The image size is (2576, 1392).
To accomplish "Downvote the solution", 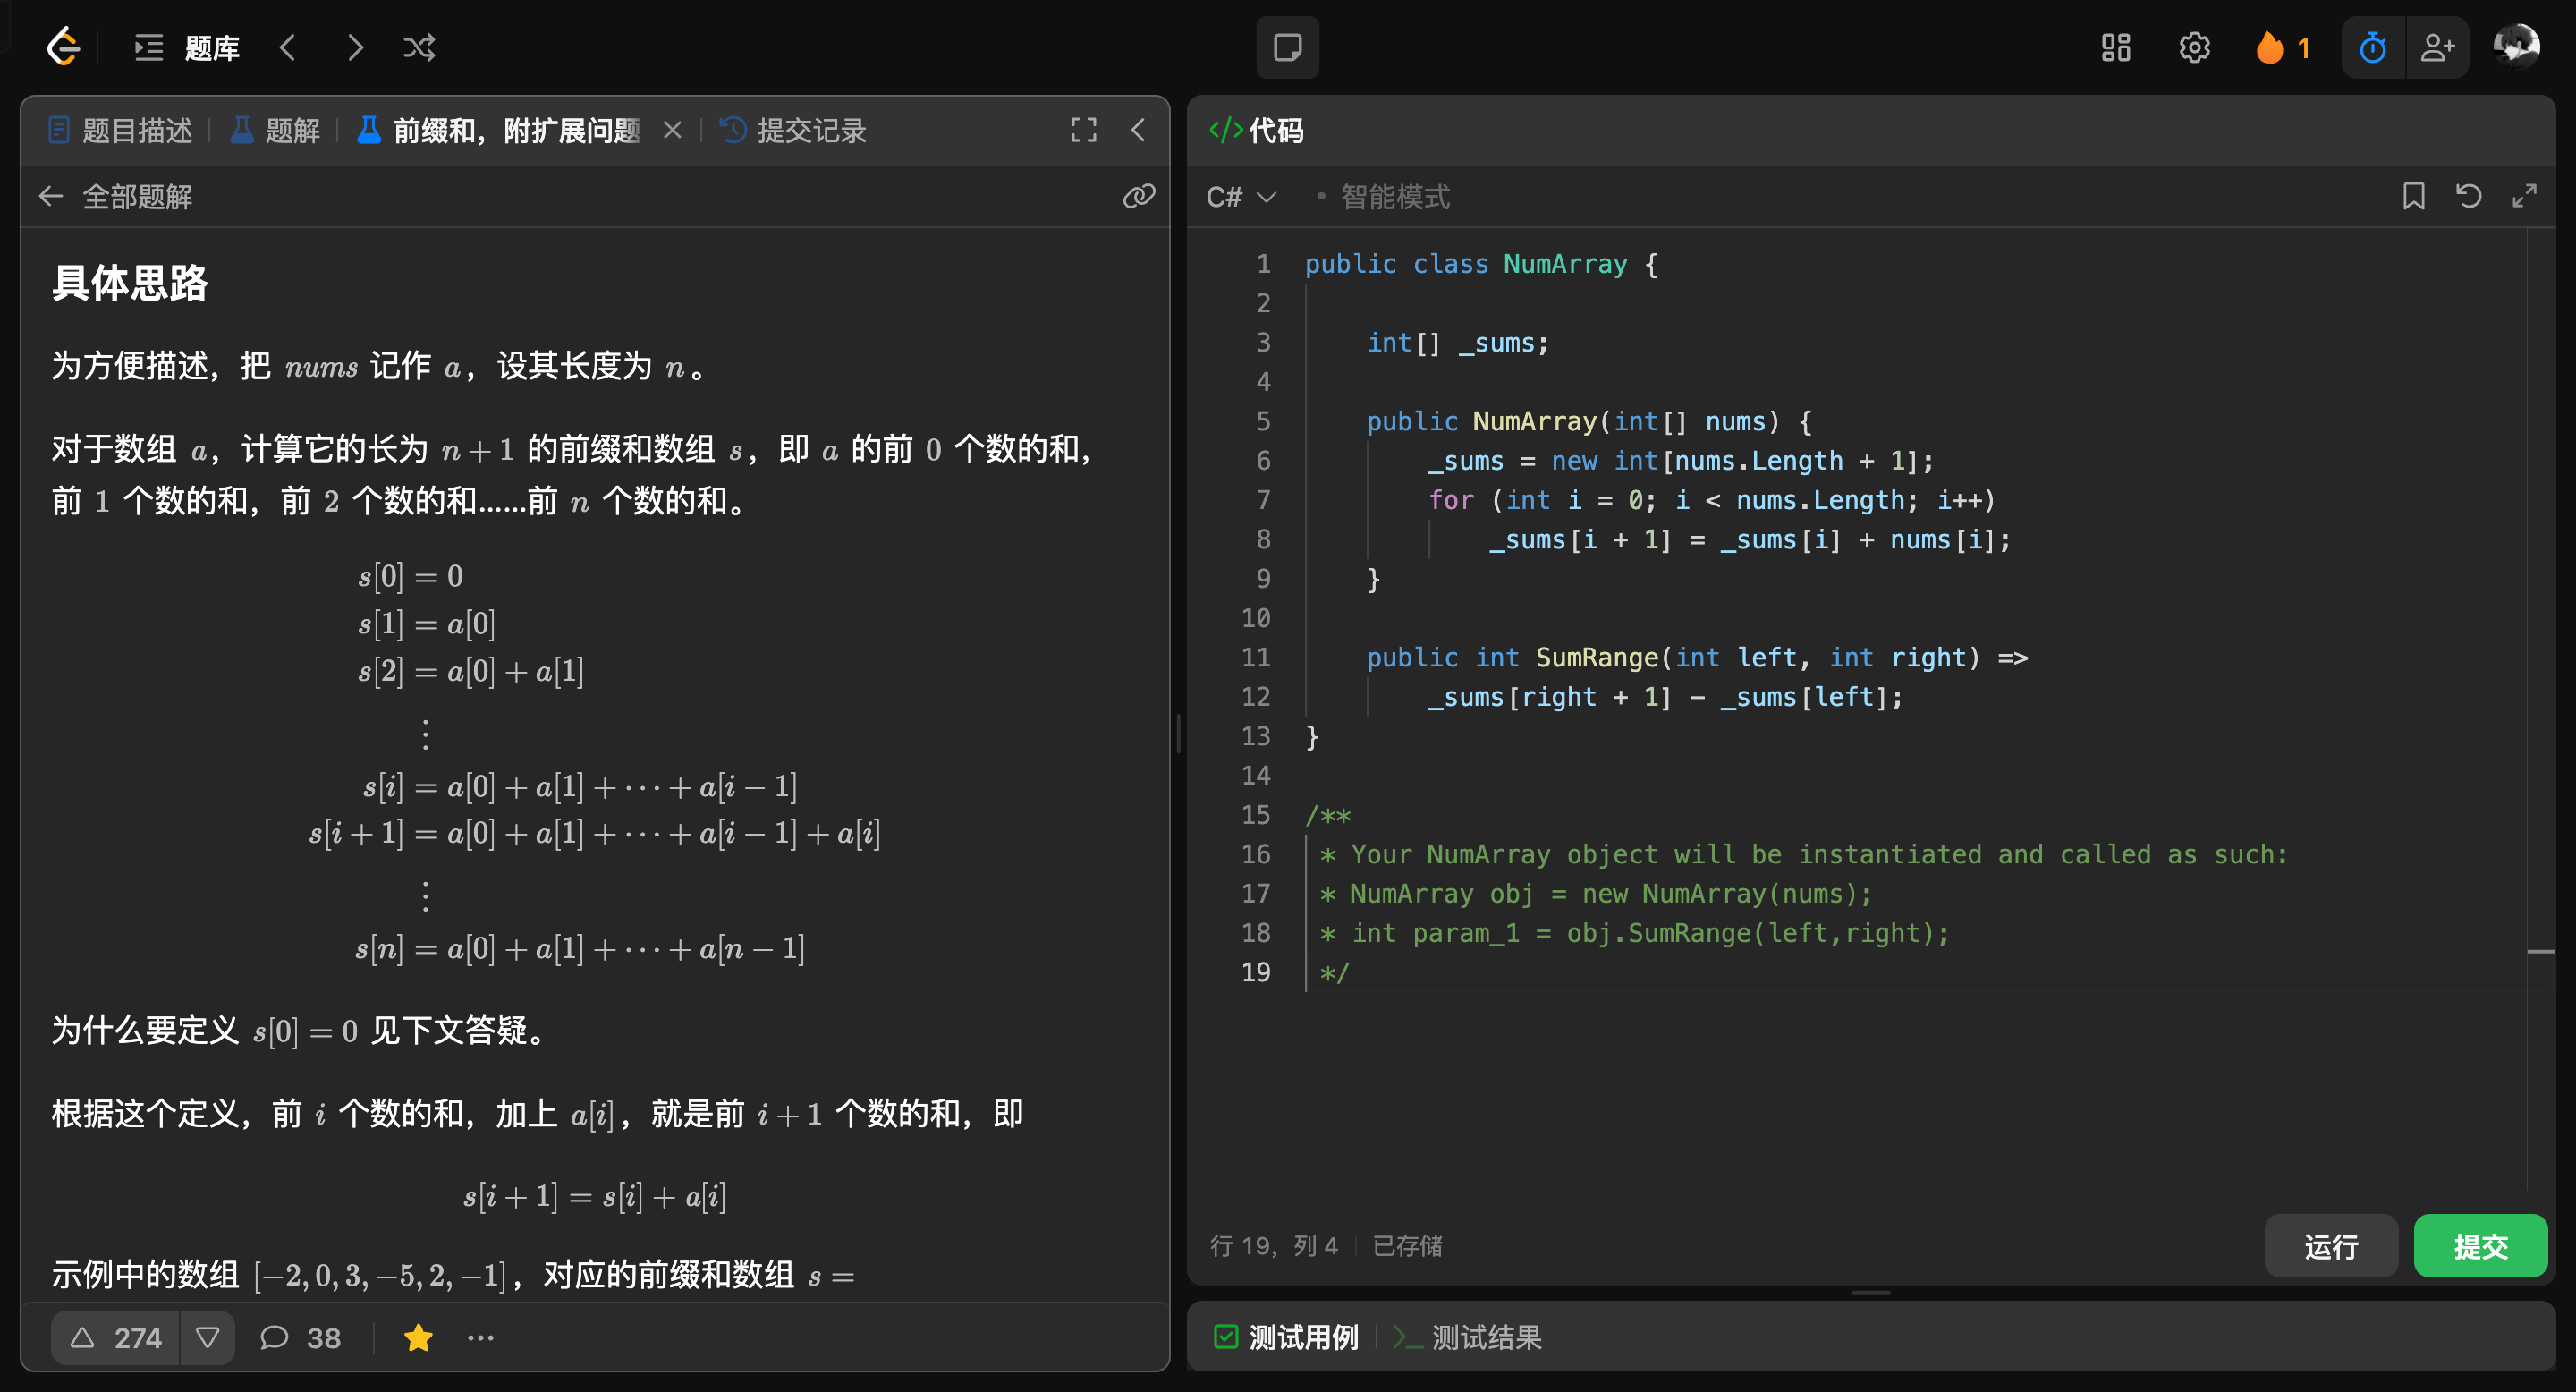I will coord(208,1338).
